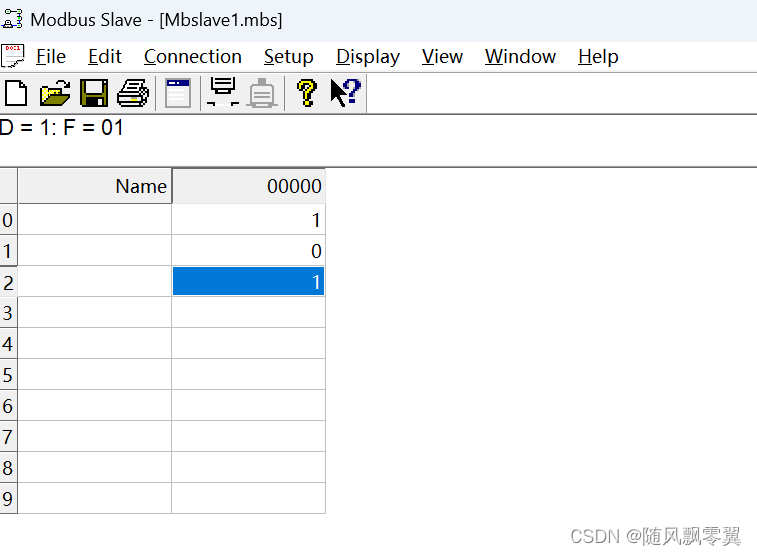The image size is (757, 556).
Task: Click the ID = 1: F = 01 status text
Action: (x=61, y=127)
